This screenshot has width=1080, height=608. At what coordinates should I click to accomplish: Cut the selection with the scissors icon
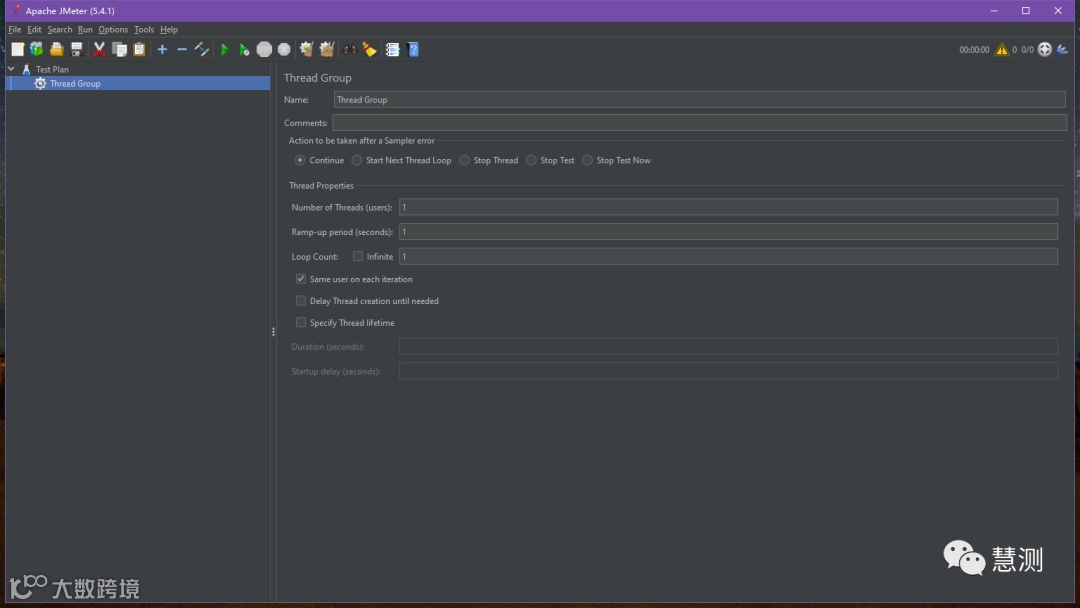99,50
